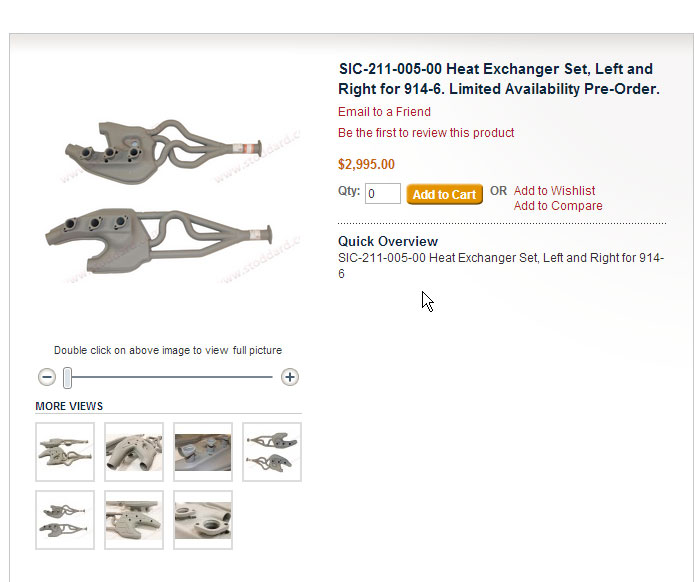Show the fourth thumbnail in the top row
This screenshot has height=582, width=694.
click(272, 452)
